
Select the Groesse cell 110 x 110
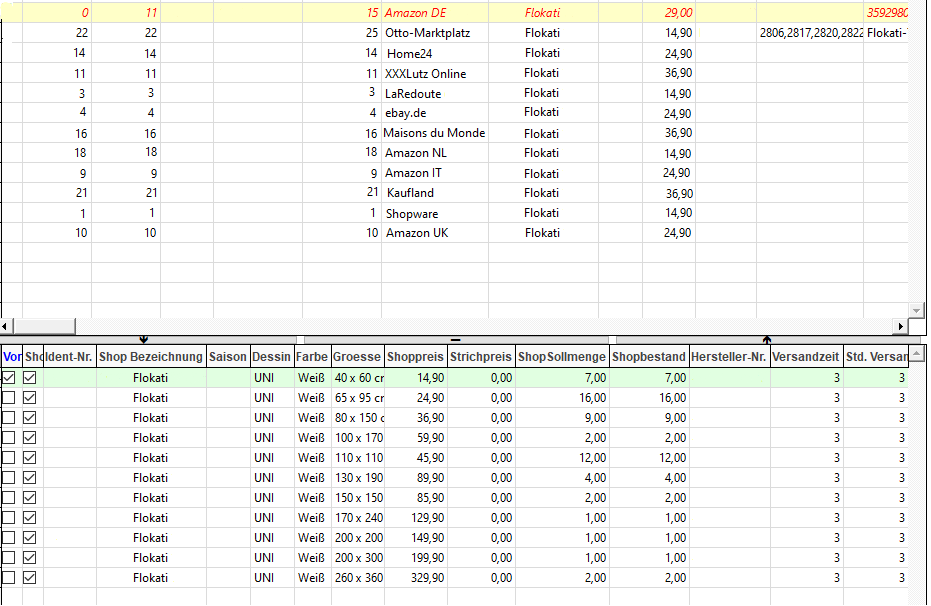click(359, 458)
